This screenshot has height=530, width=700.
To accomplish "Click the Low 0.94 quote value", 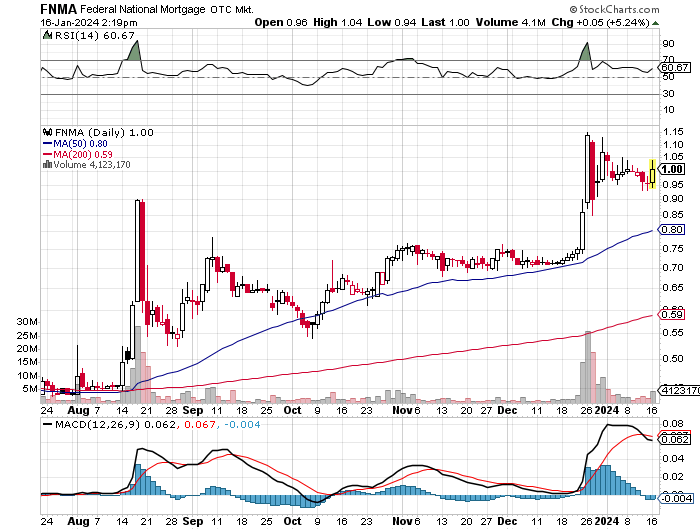I will (392, 22).
